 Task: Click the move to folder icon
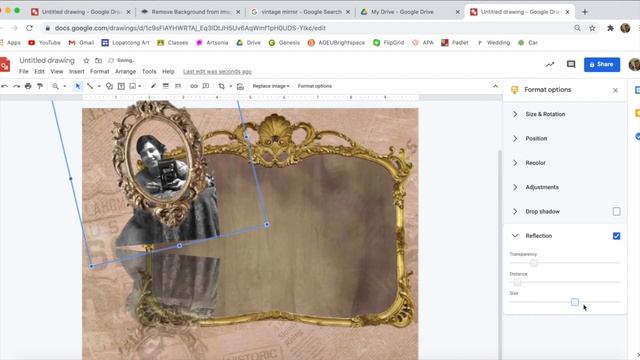(x=98, y=60)
